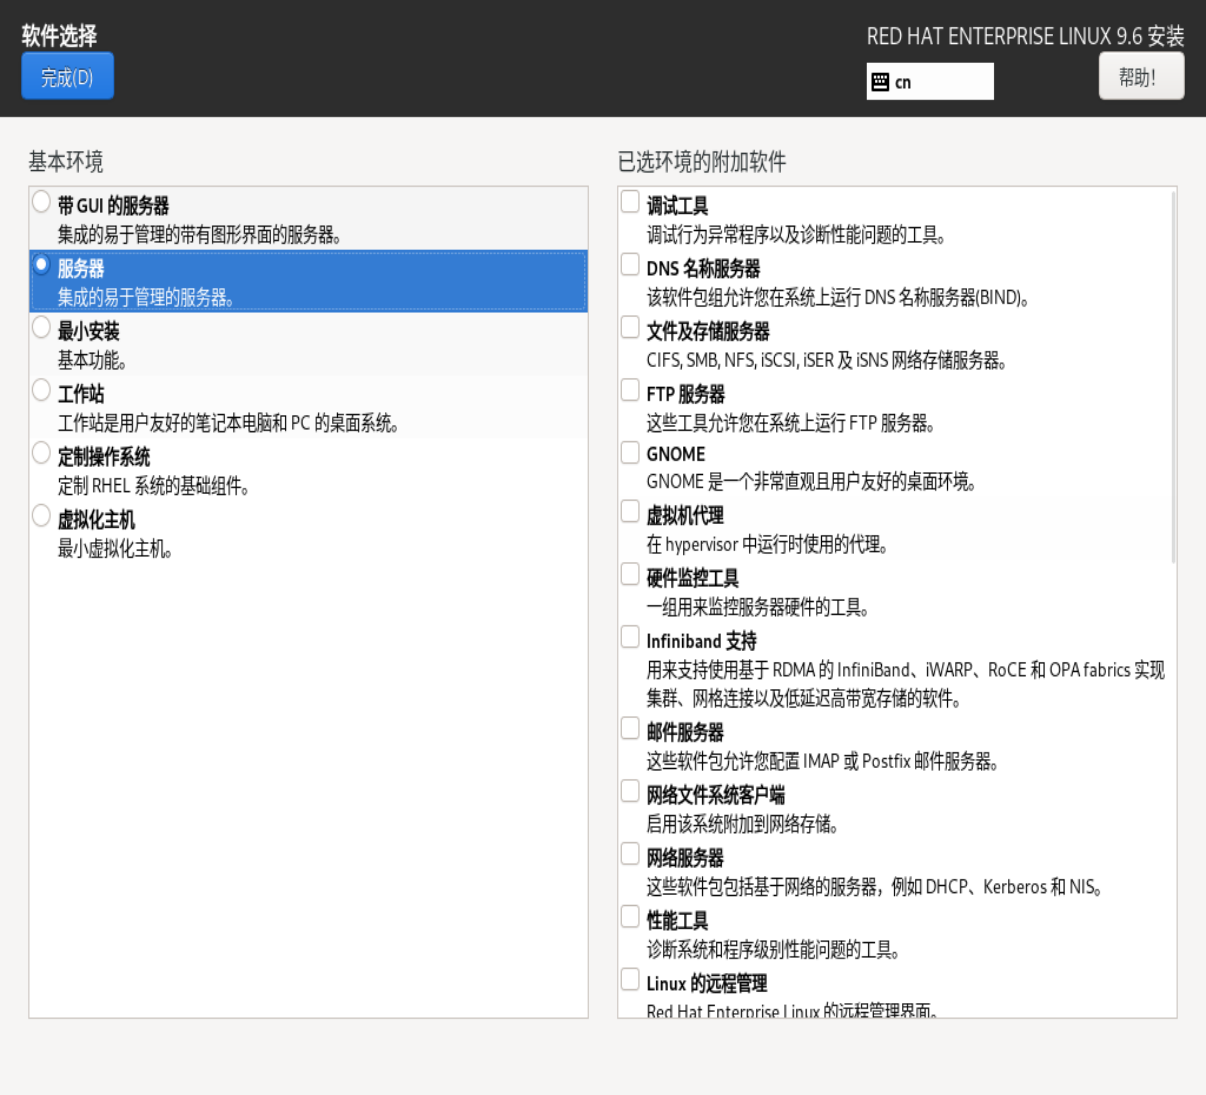Choose the 虚拟化主机 radio option
The image size is (1206, 1095).
click(41, 517)
